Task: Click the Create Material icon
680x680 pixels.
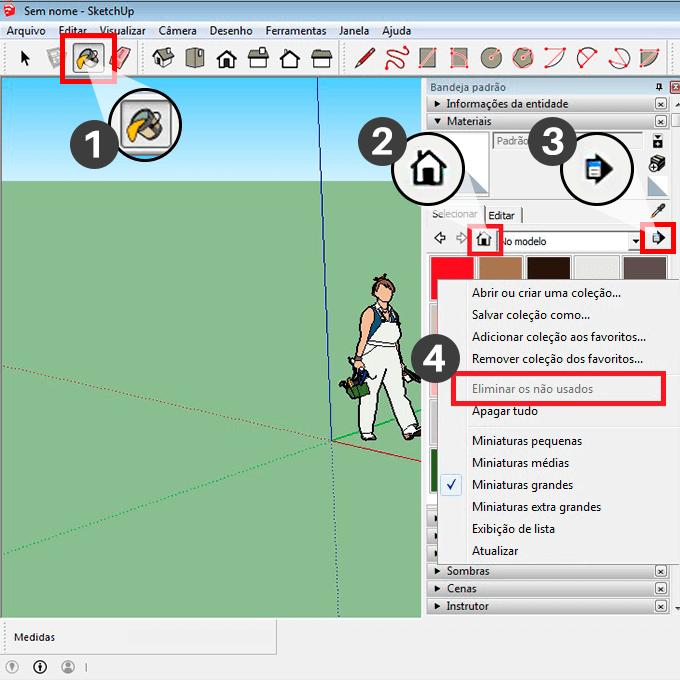Action: [x=657, y=163]
